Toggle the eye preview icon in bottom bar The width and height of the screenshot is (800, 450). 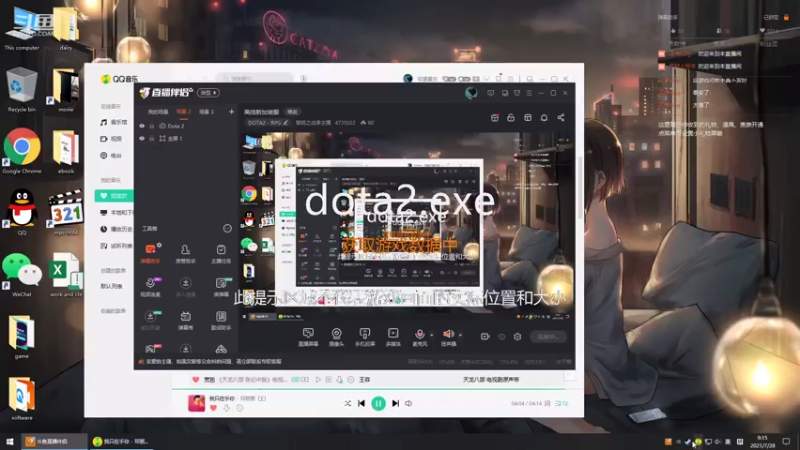pos(502,337)
